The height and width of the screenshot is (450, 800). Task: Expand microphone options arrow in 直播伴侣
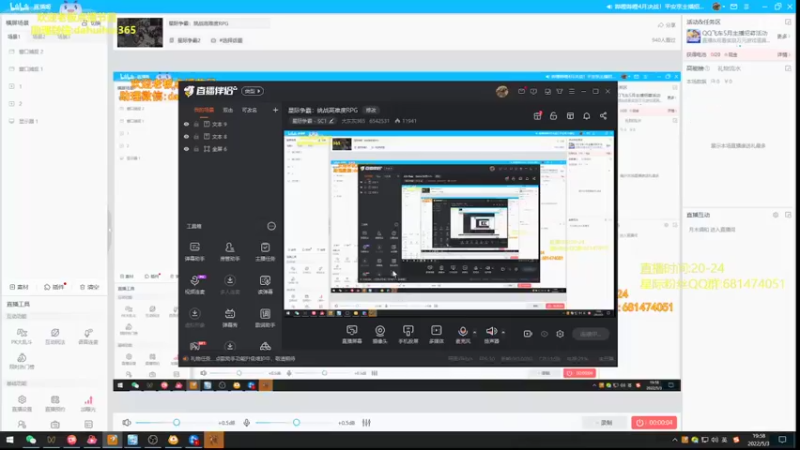pos(474,332)
